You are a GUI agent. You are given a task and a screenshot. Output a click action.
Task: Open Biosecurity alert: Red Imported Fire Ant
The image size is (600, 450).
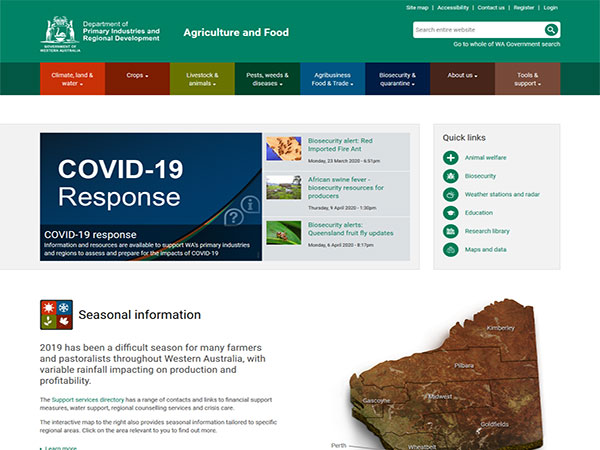[x=340, y=145]
